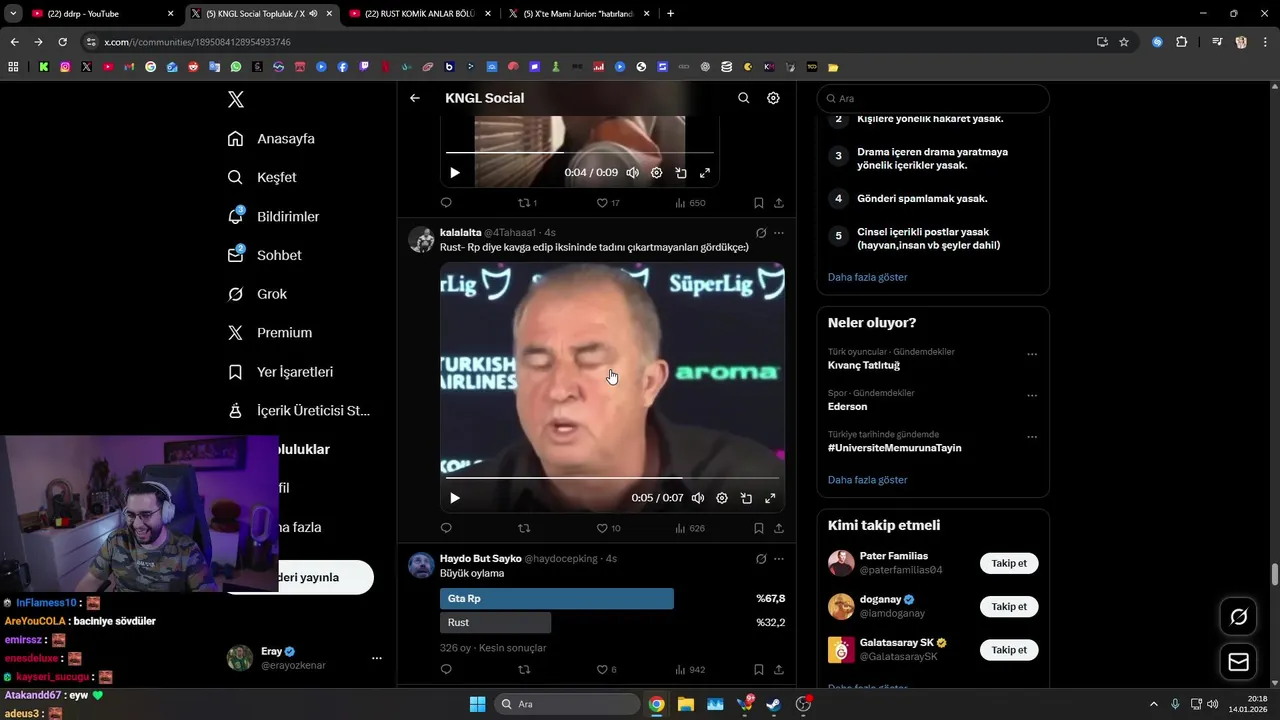Open Chrome extensions puzzle icon
This screenshot has height=720, width=1280.
point(1181,42)
